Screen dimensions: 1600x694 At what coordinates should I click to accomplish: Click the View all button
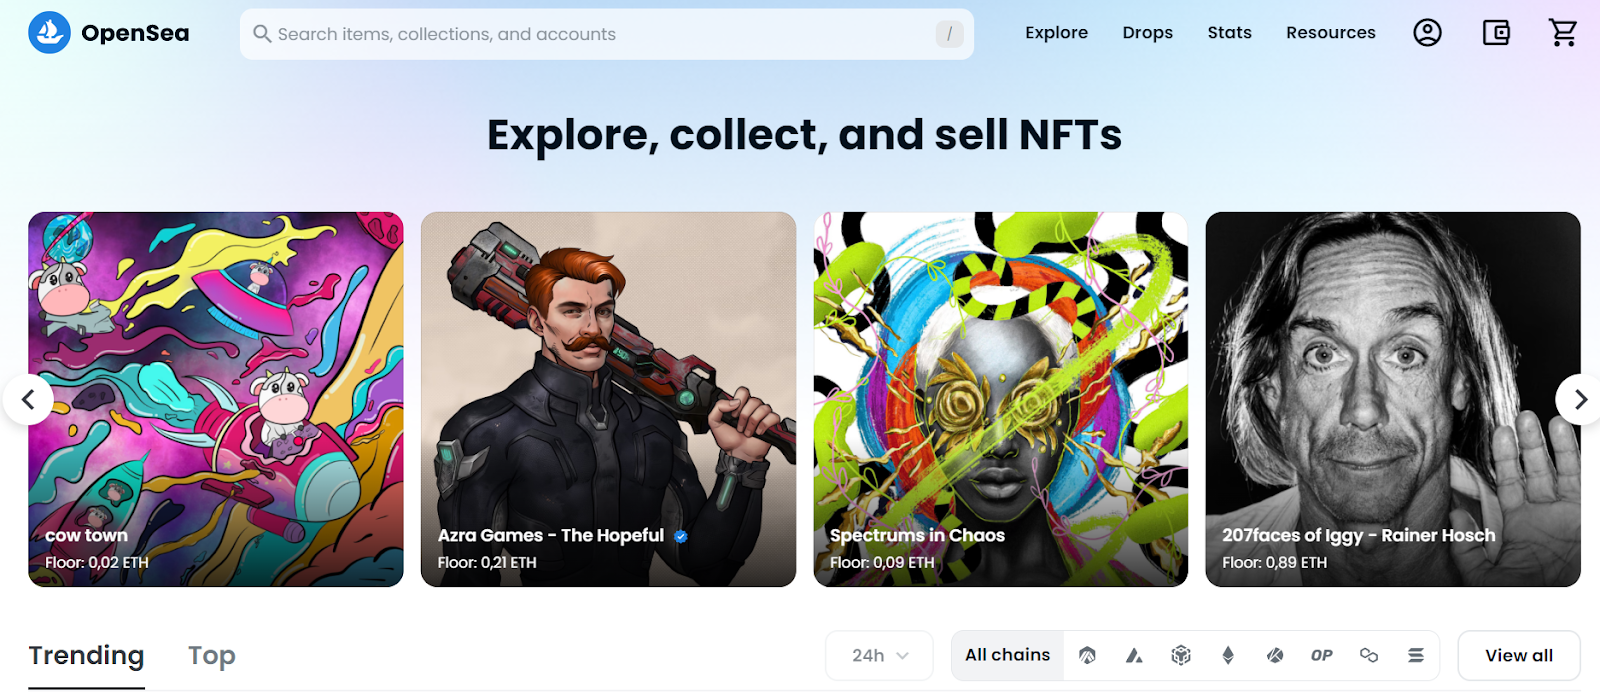pyautogui.click(x=1517, y=655)
